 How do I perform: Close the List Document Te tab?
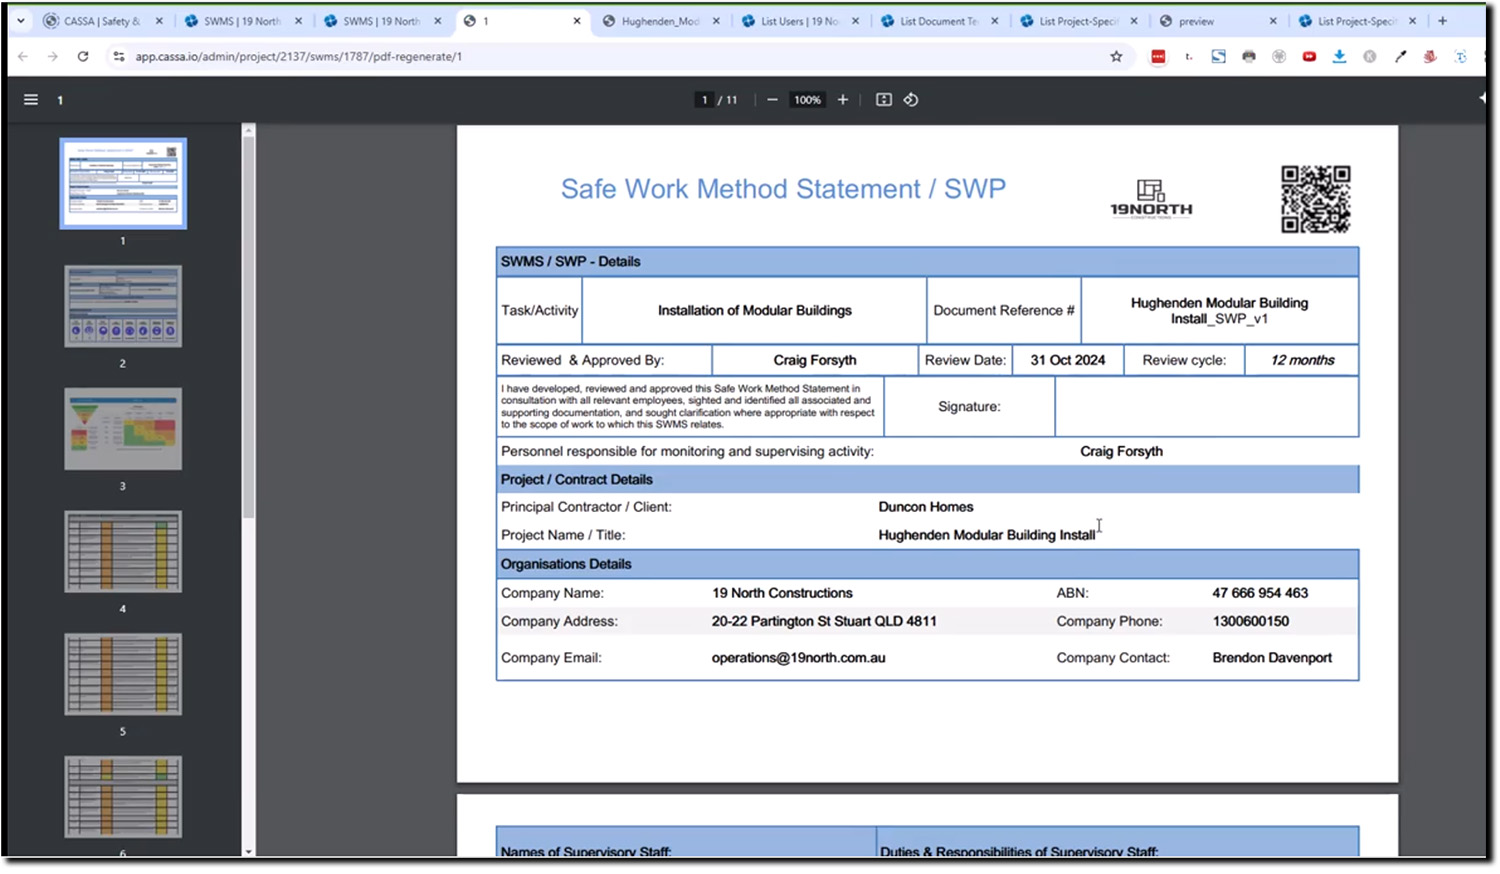[x=995, y=21]
